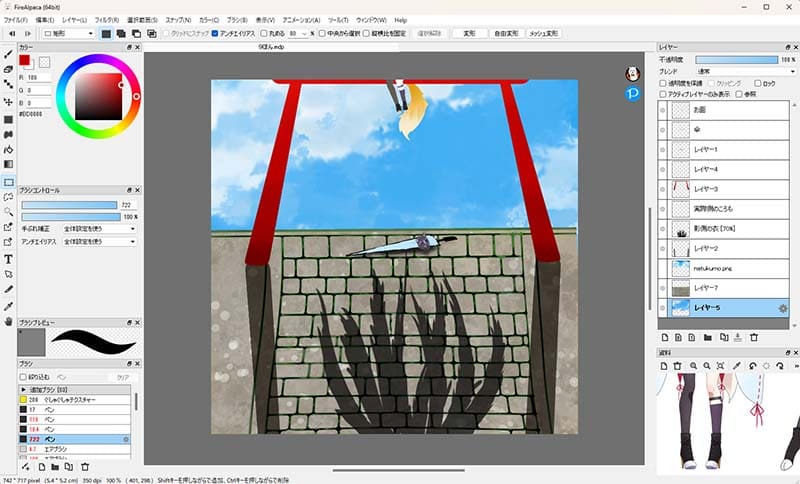Open the フィルタ(R) menu
The image size is (800, 484).
(107, 20)
